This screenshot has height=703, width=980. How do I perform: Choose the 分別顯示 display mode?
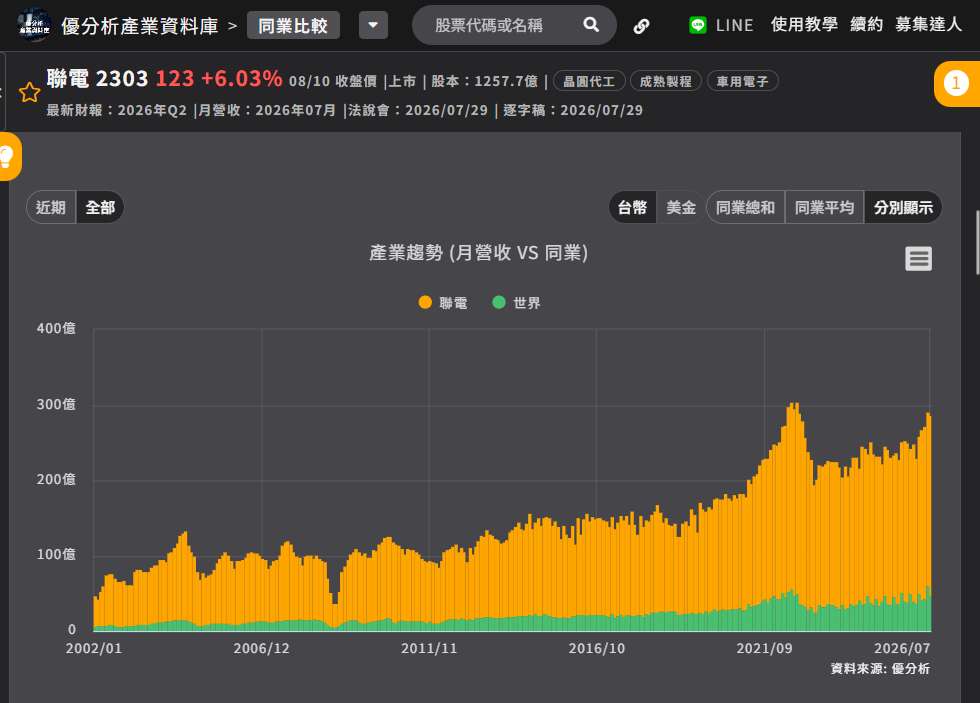click(903, 207)
